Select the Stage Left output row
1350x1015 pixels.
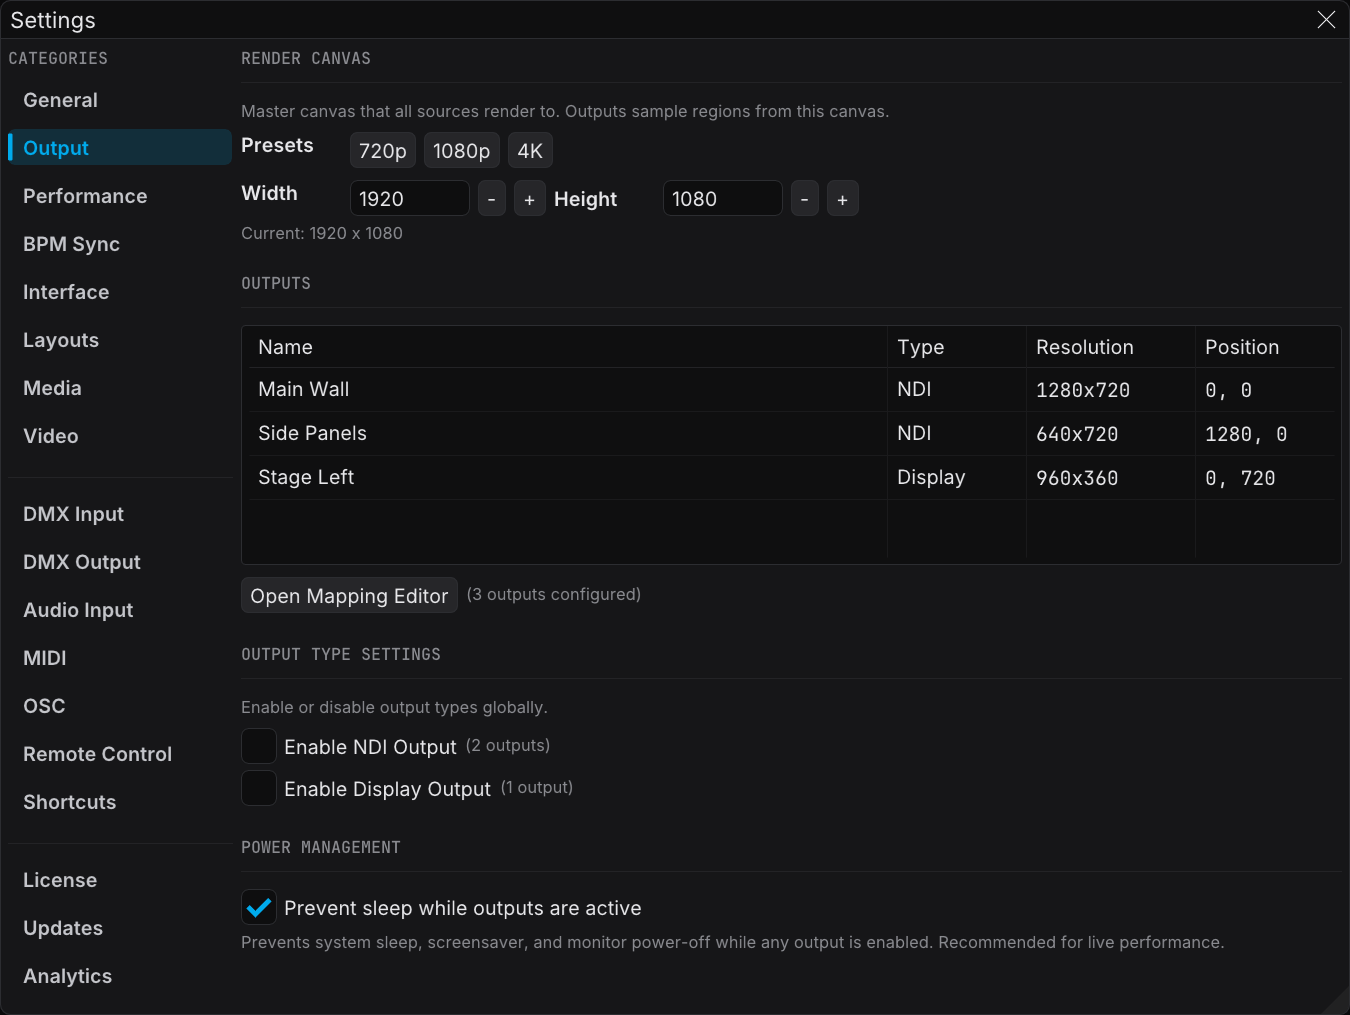791,478
